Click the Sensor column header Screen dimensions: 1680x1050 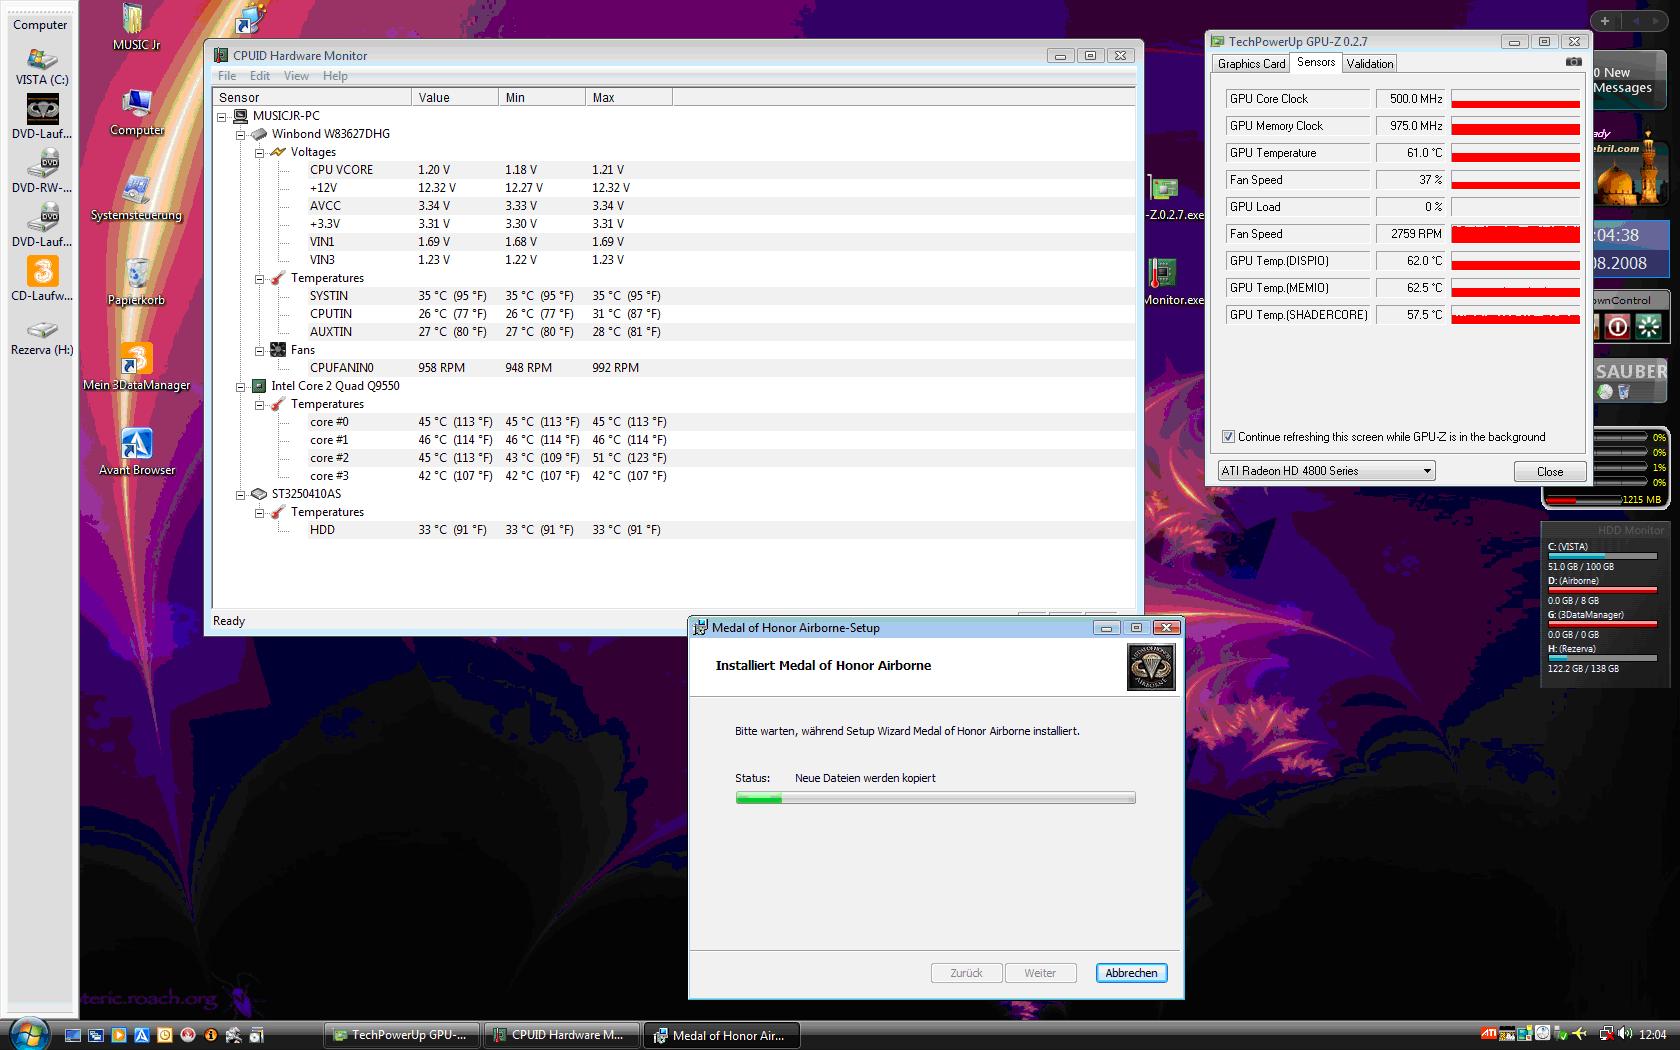pos(312,97)
